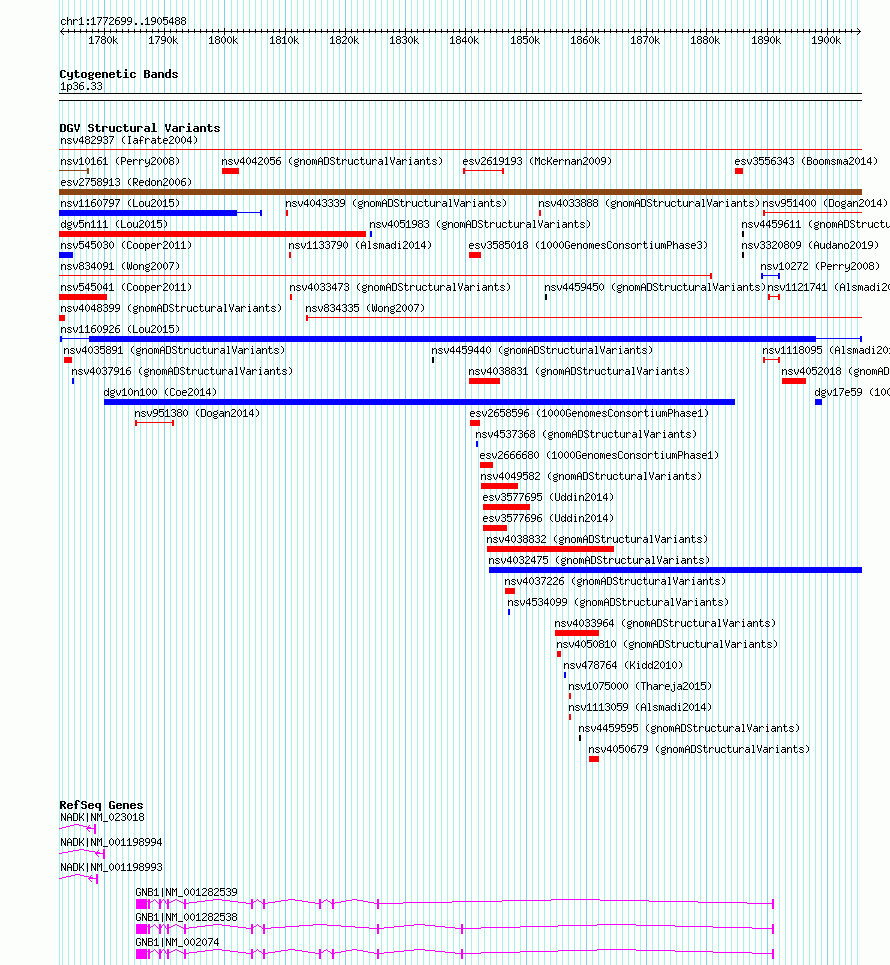
Task: Click the nsv545030 (Cooper2011) label
Action: [x=126, y=245]
